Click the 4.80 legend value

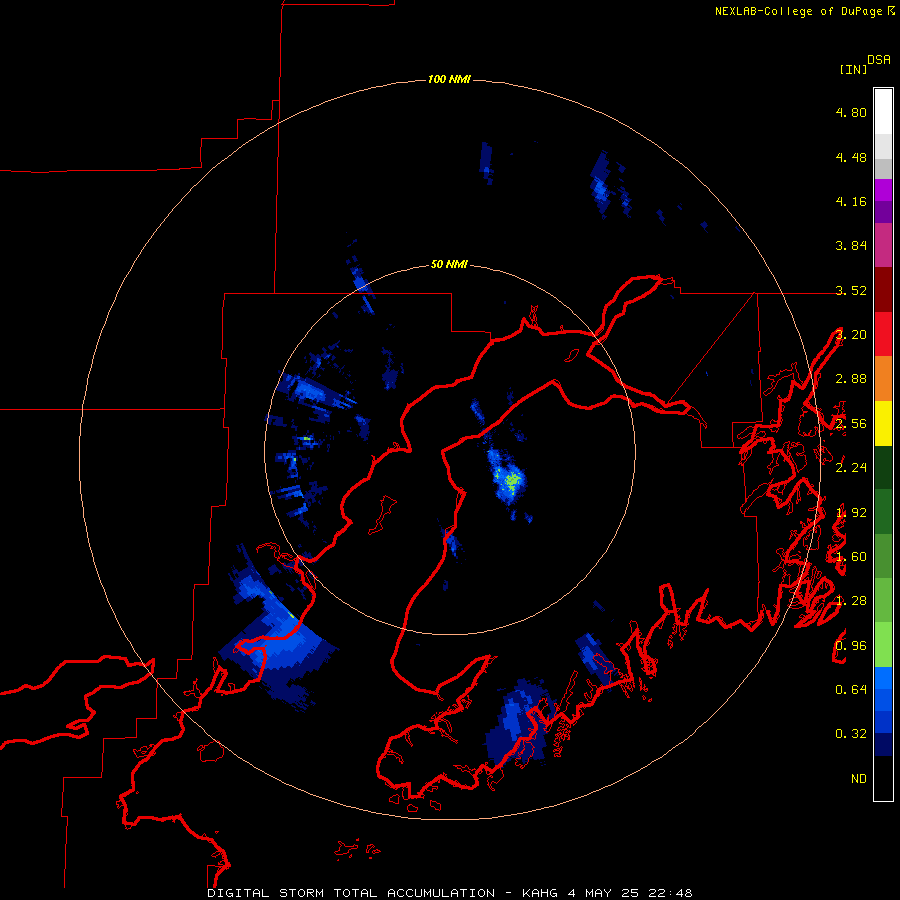pos(851,112)
